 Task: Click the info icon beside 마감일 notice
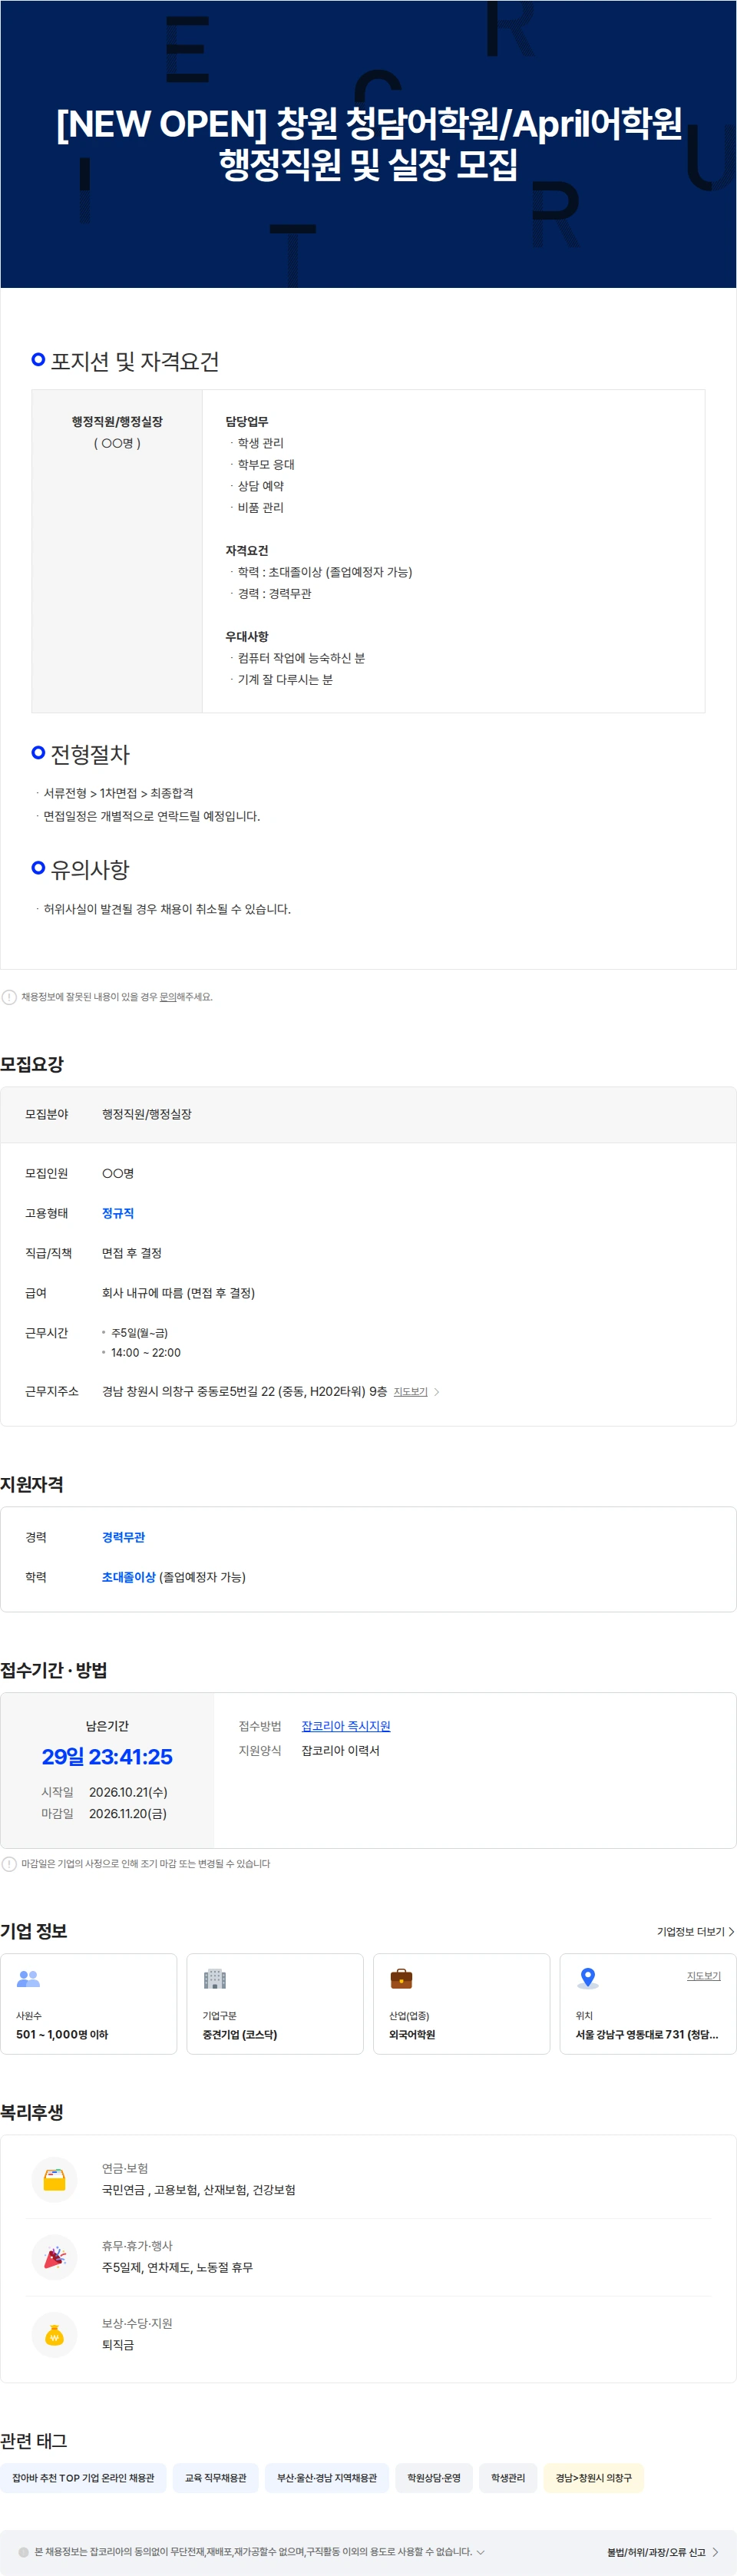[x=9, y=1864]
